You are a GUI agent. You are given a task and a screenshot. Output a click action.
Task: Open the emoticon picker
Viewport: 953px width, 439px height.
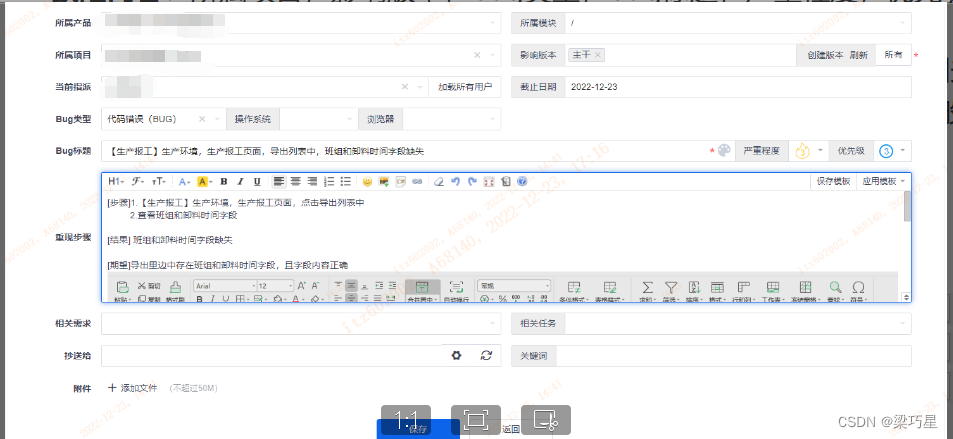pos(367,181)
